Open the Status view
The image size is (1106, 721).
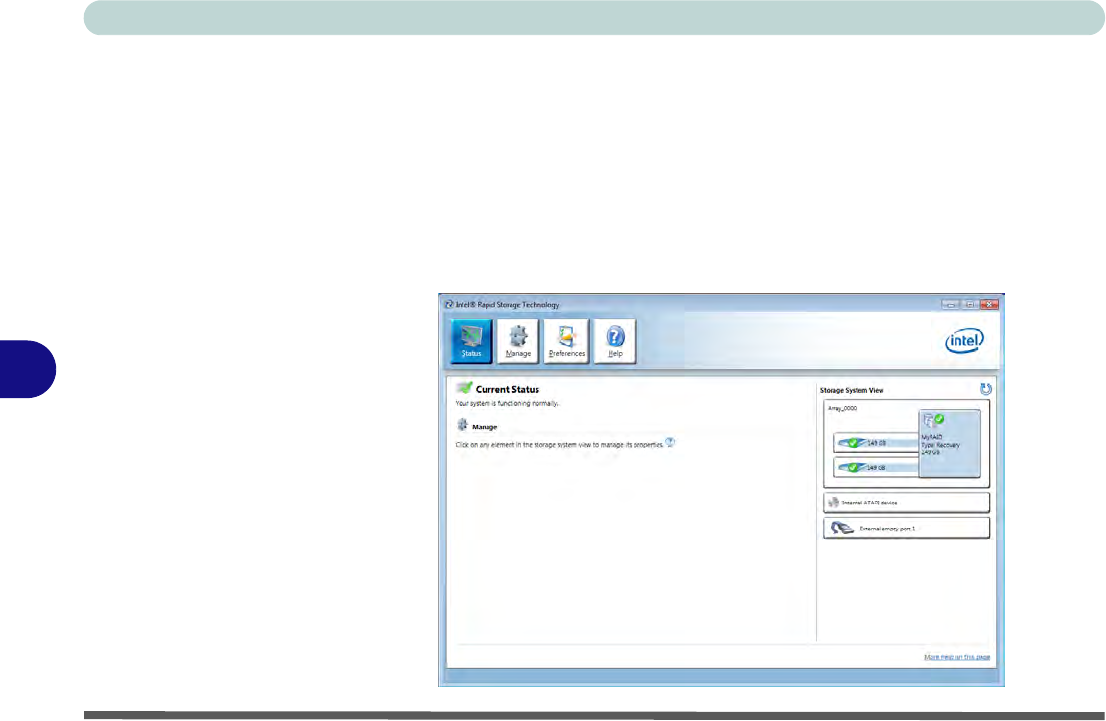click(x=471, y=341)
